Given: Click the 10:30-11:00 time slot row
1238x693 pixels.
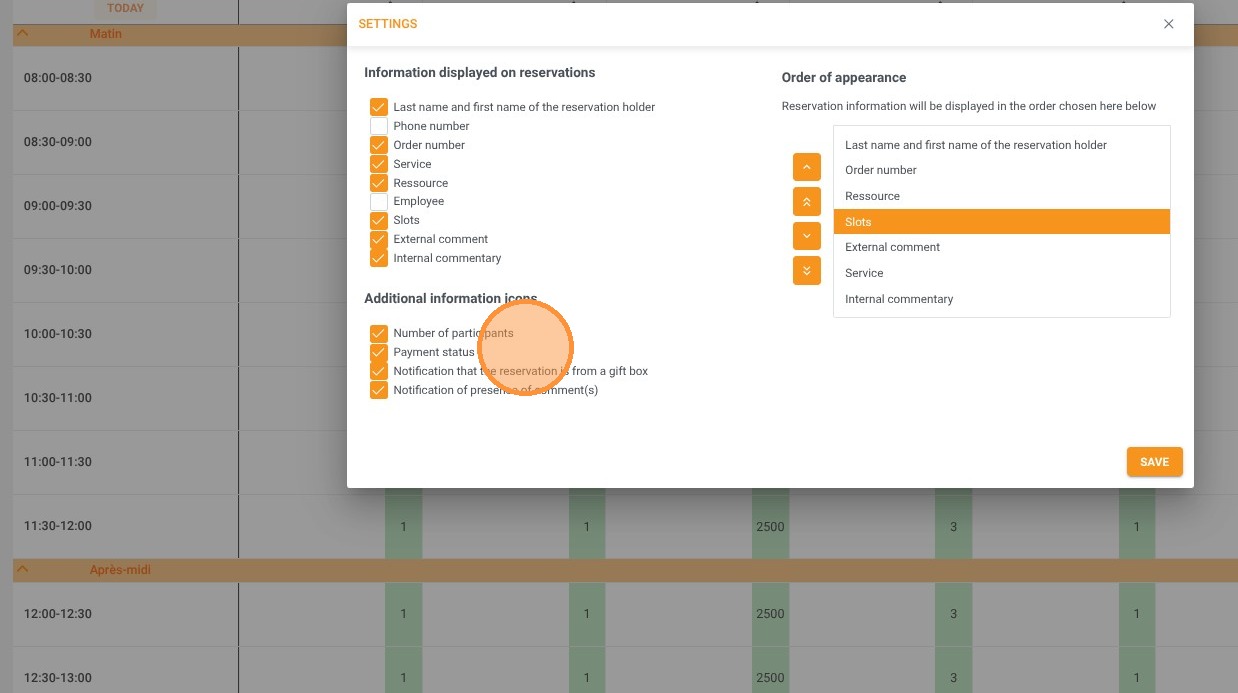Looking at the screenshot, I should click(125, 398).
